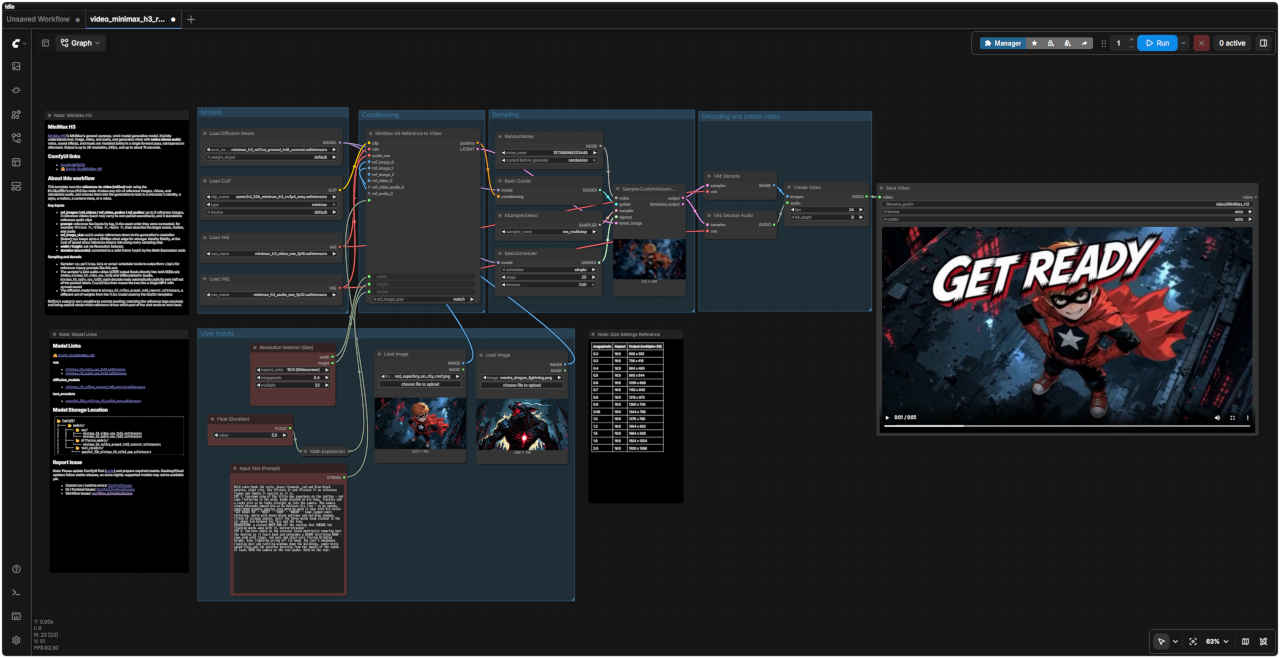The width and height of the screenshot is (1280, 658).
Task: Click the unload models icon
Action: pyautogui.click(x=1050, y=43)
